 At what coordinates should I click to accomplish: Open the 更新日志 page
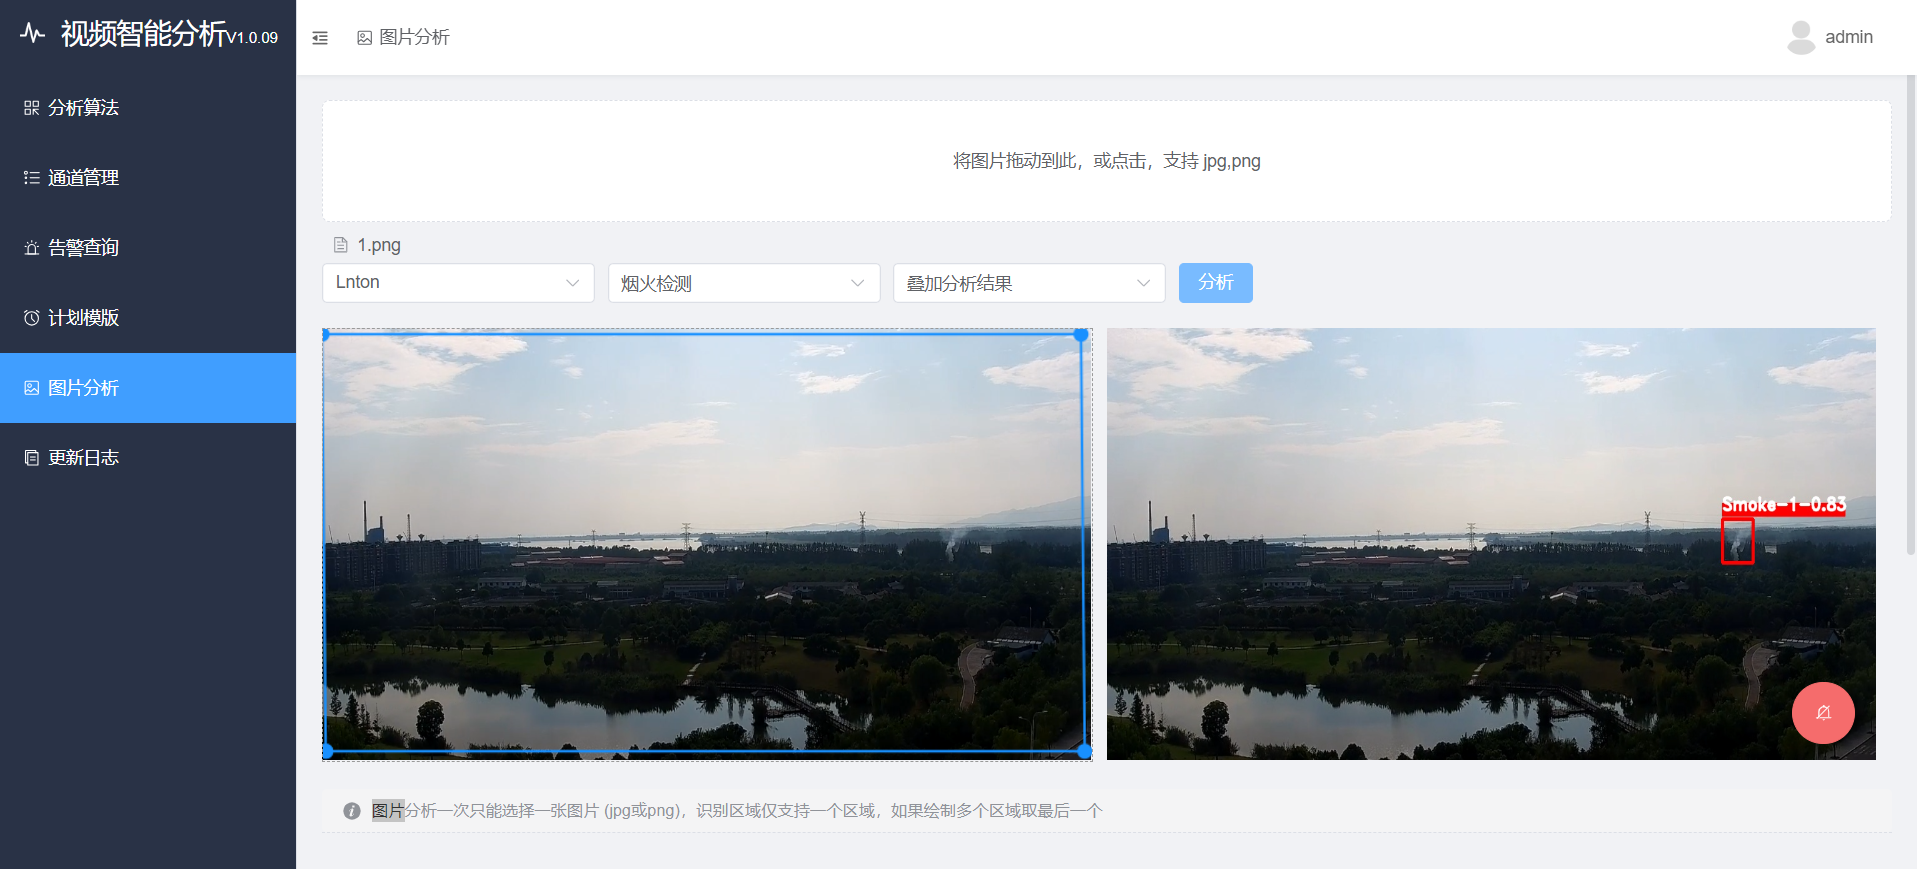point(148,458)
